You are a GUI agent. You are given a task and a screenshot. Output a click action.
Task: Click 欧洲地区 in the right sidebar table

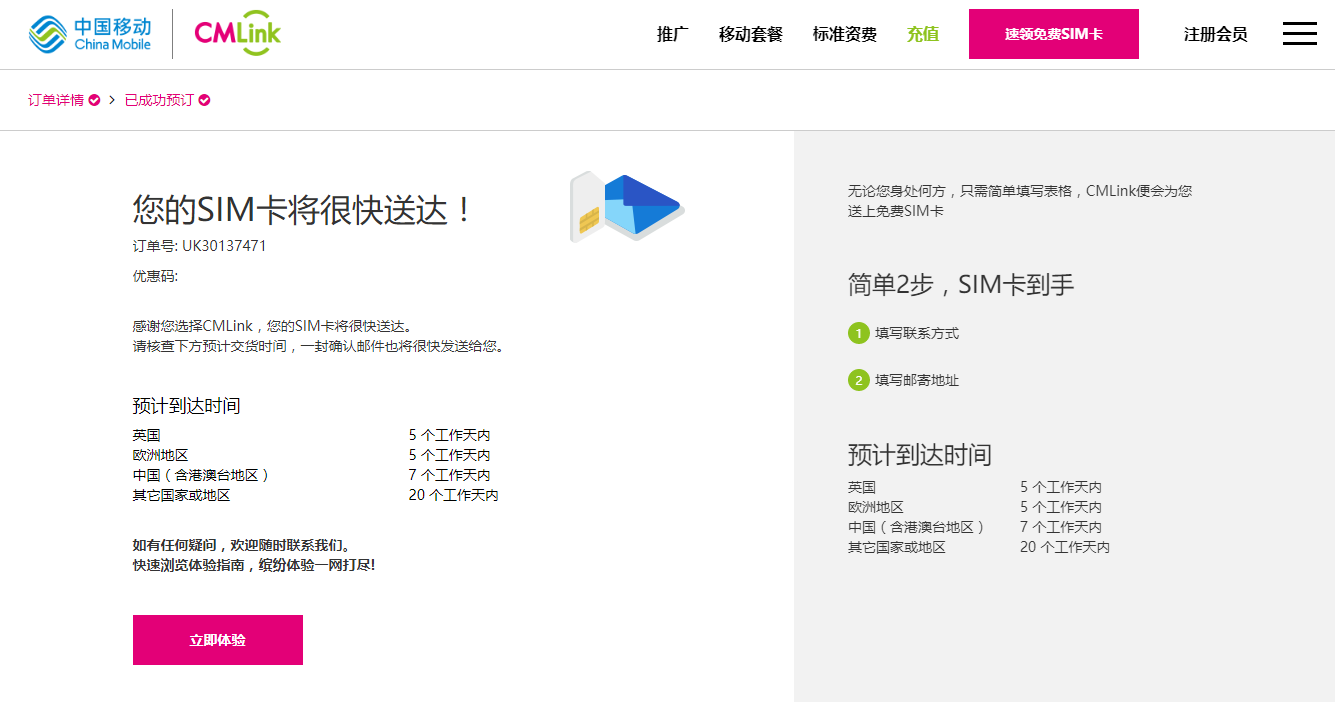[x=876, y=507]
